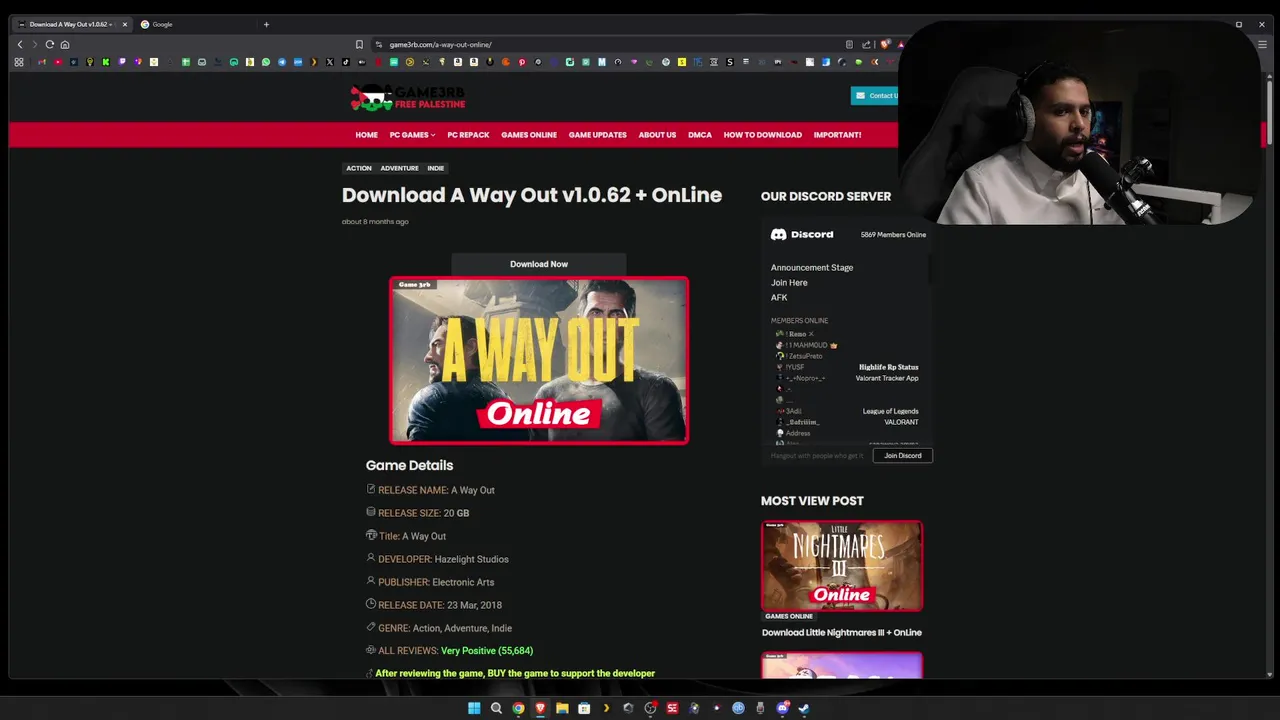The height and width of the screenshot is (720, 1280).
Task: Open the PC REPACK menu item
Action: tap(468, 135)
